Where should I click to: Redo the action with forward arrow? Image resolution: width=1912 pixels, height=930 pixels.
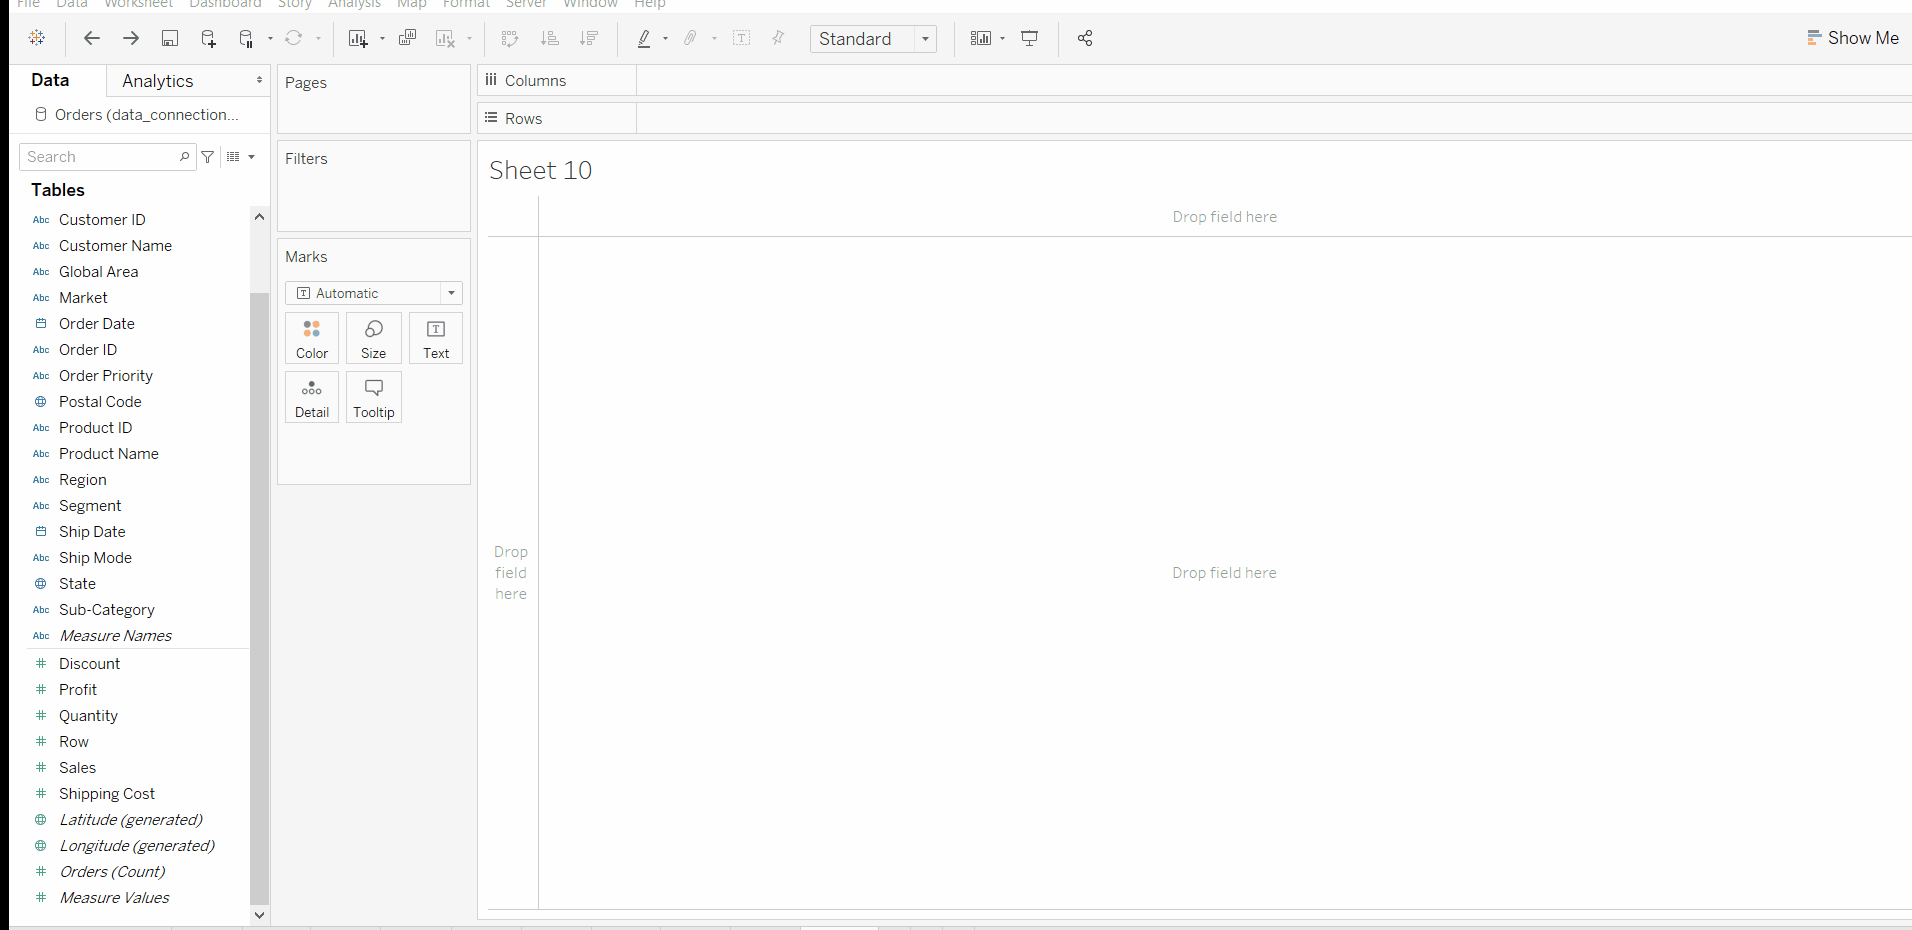click(x=131, y=38)
